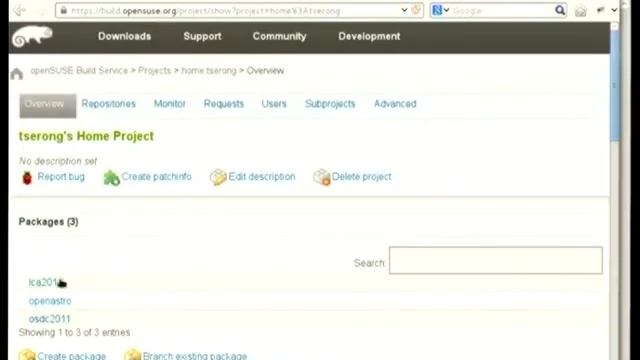This screenshot has height=360, width=640.
Task: Click the 'Showing 1 to 3 of 3 entries' text
Action: [74, 333]
